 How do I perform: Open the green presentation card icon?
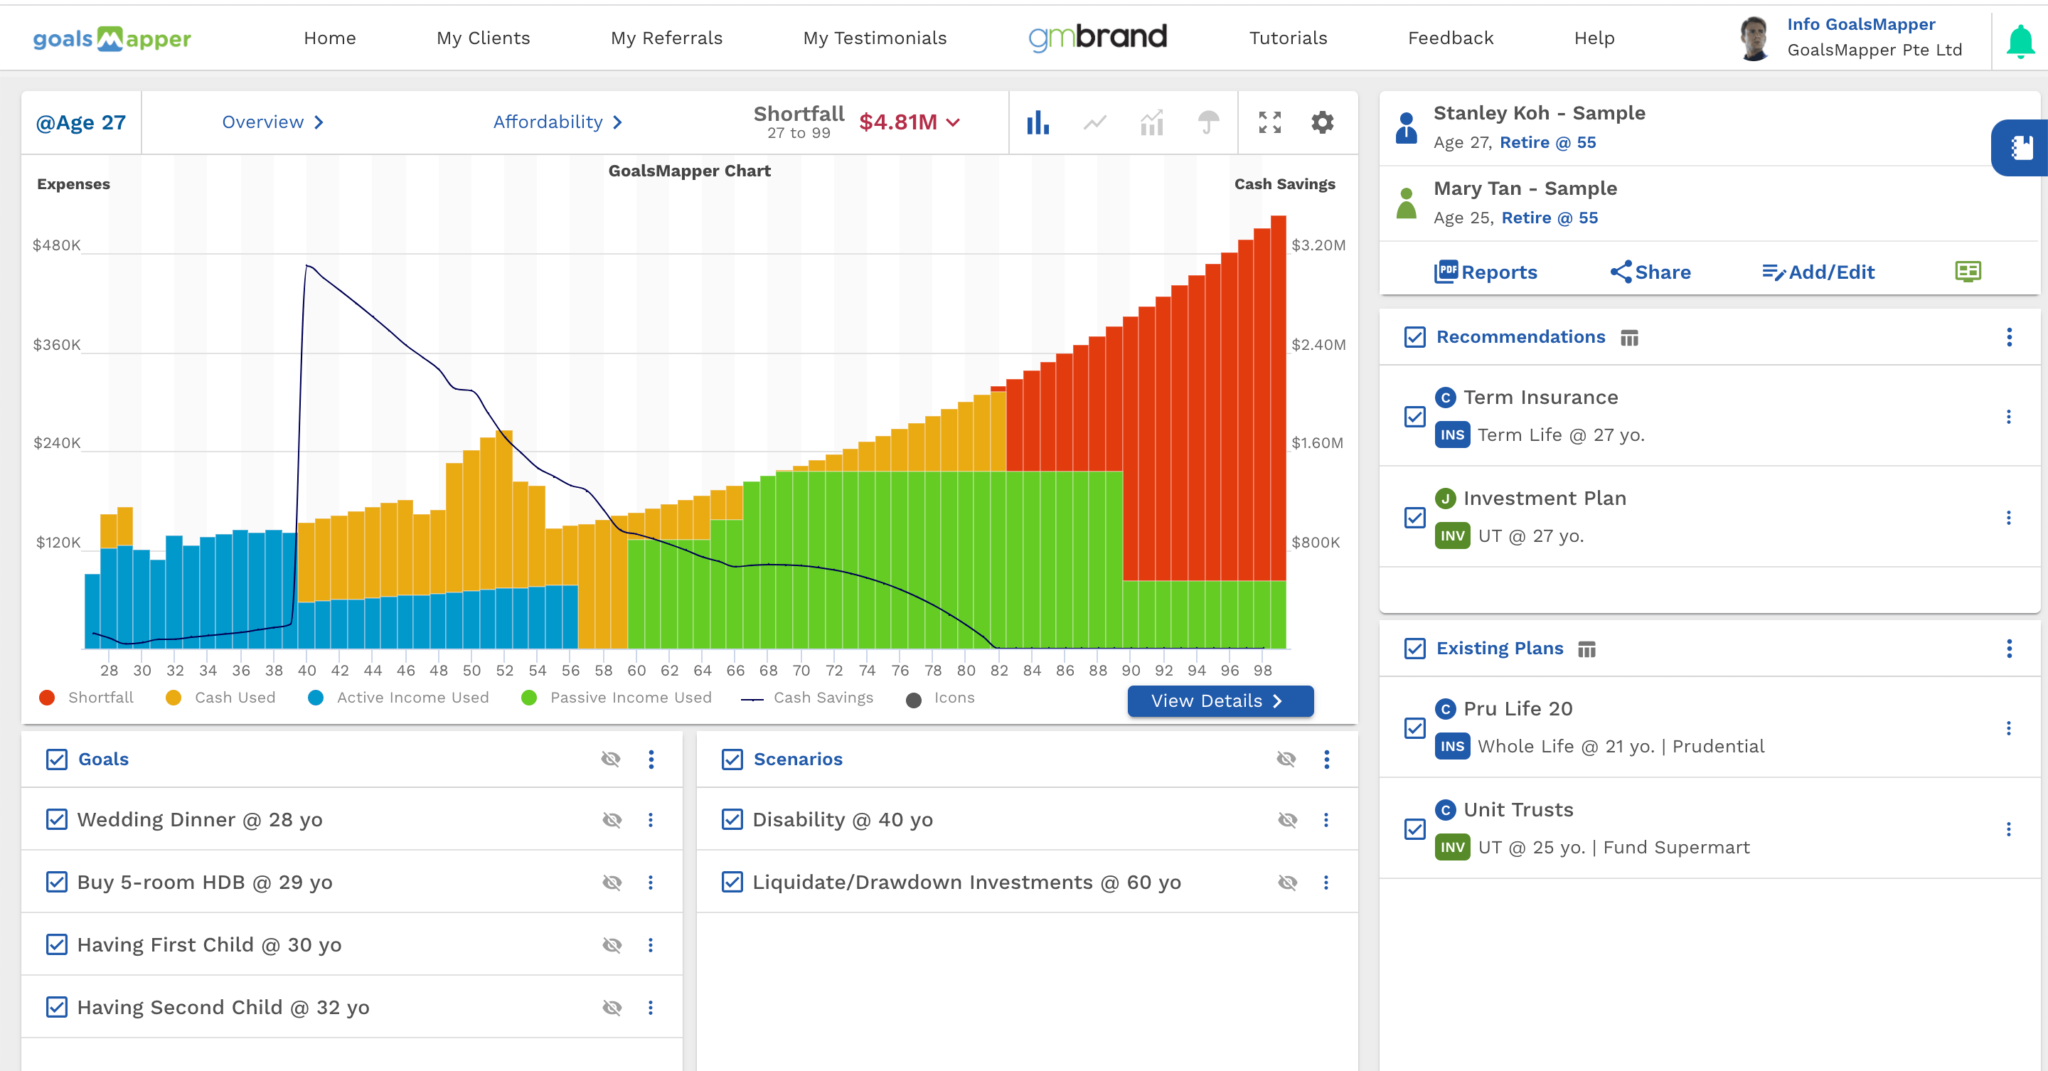click(x=1967, y=272)
